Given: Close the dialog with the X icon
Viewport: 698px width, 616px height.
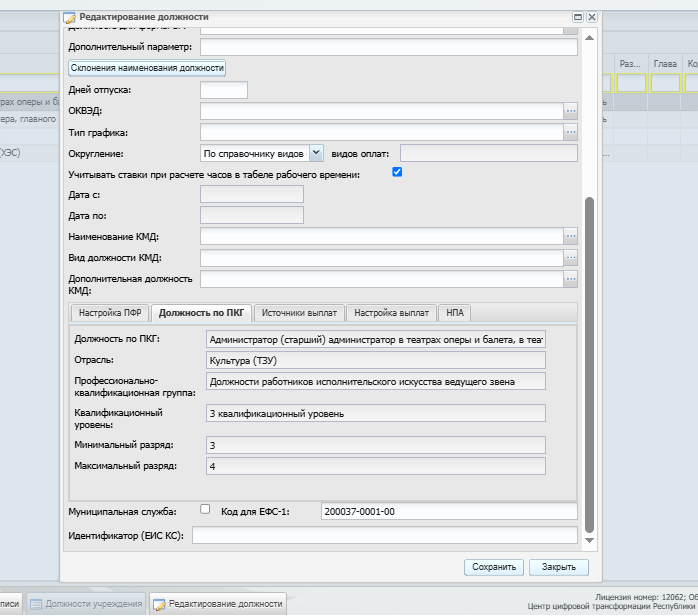Looking at the screenshot, I should (592, 17).
